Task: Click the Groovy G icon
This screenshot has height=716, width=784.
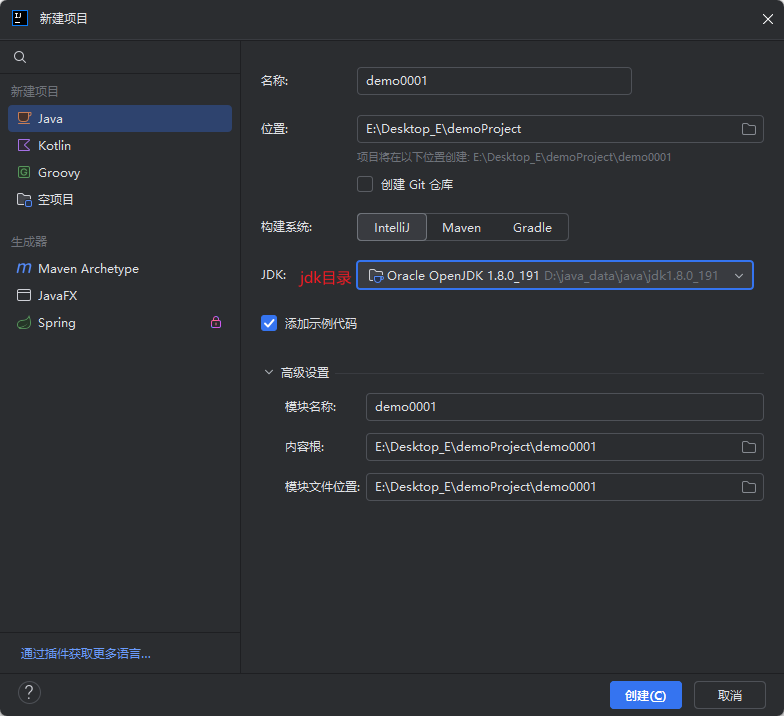Action: click(x=24, y=172)
